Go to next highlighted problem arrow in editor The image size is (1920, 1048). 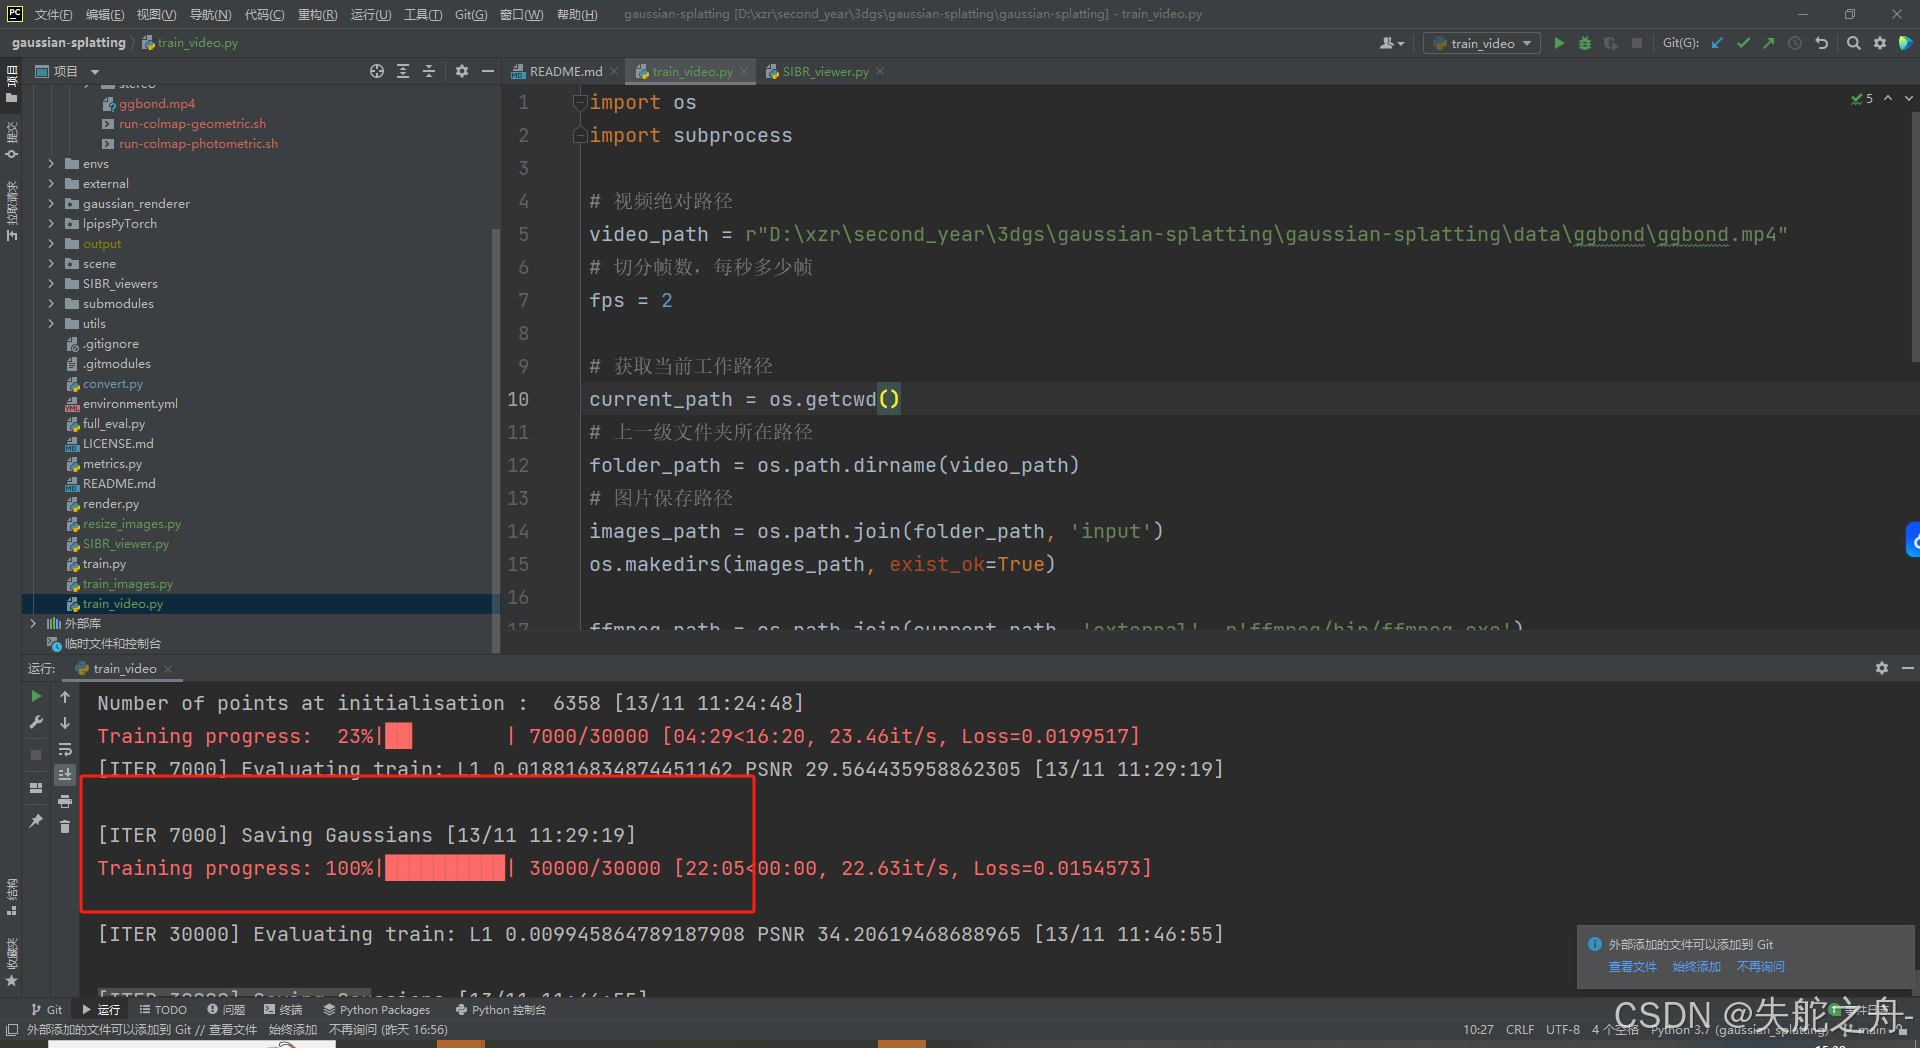[1908, 98]
